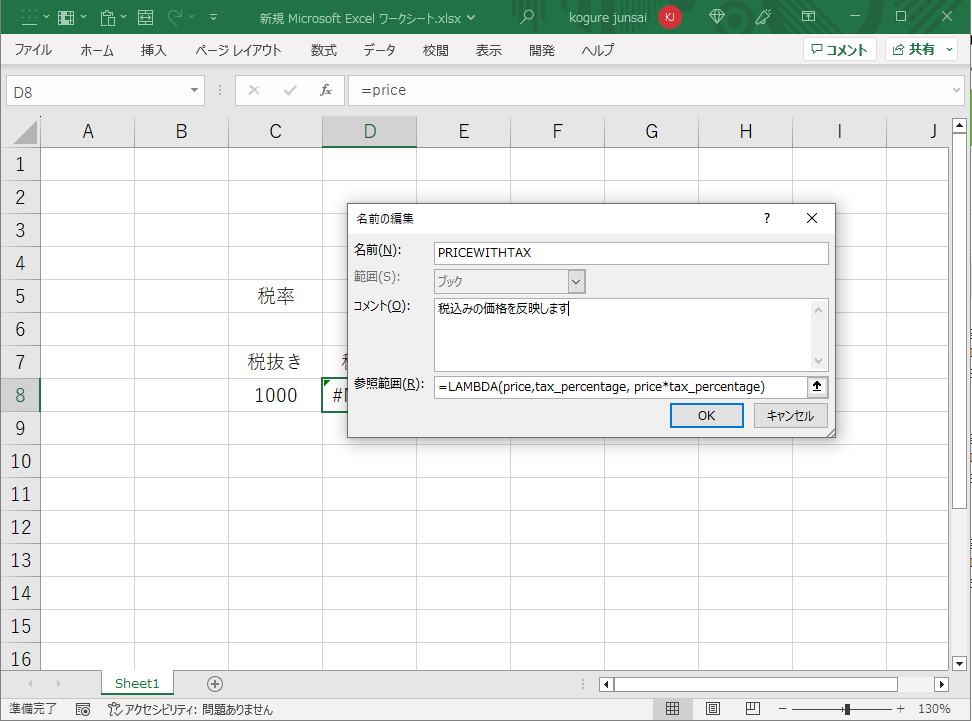Expand the file name dropdown in title bar
Screen dimensions: 972x721
[x=471, y=18]
